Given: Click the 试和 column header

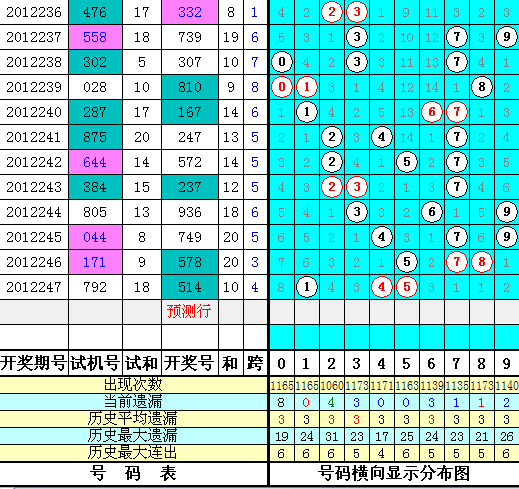Looking at the screenshot, I should tap(142, 363).
